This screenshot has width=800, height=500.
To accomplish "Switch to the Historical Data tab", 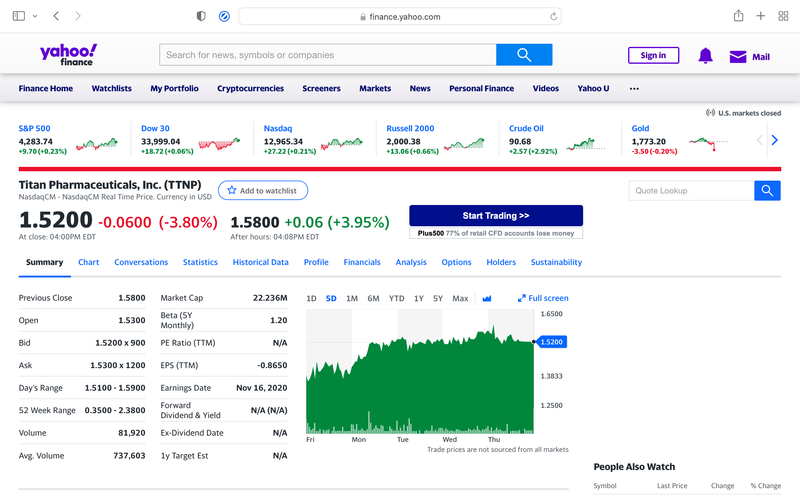I will pos(261,262).
